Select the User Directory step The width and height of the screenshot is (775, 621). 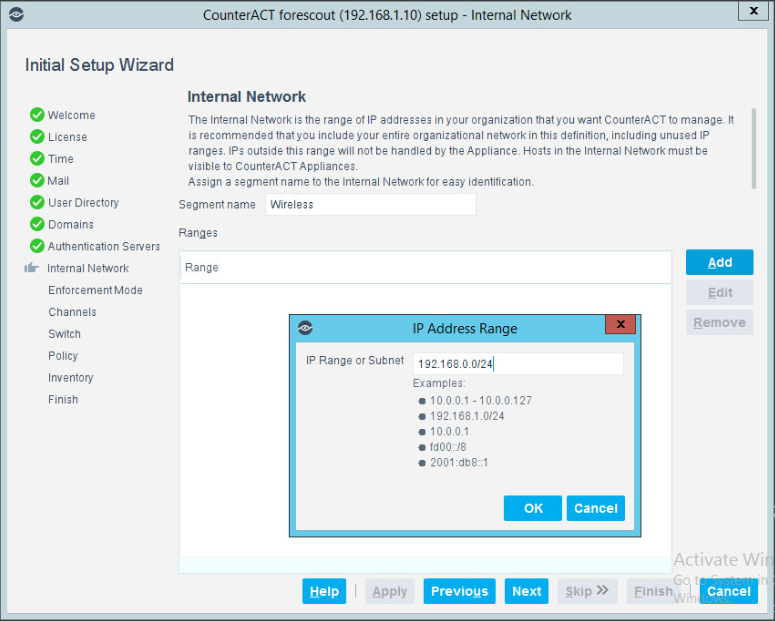coord(84,203)
